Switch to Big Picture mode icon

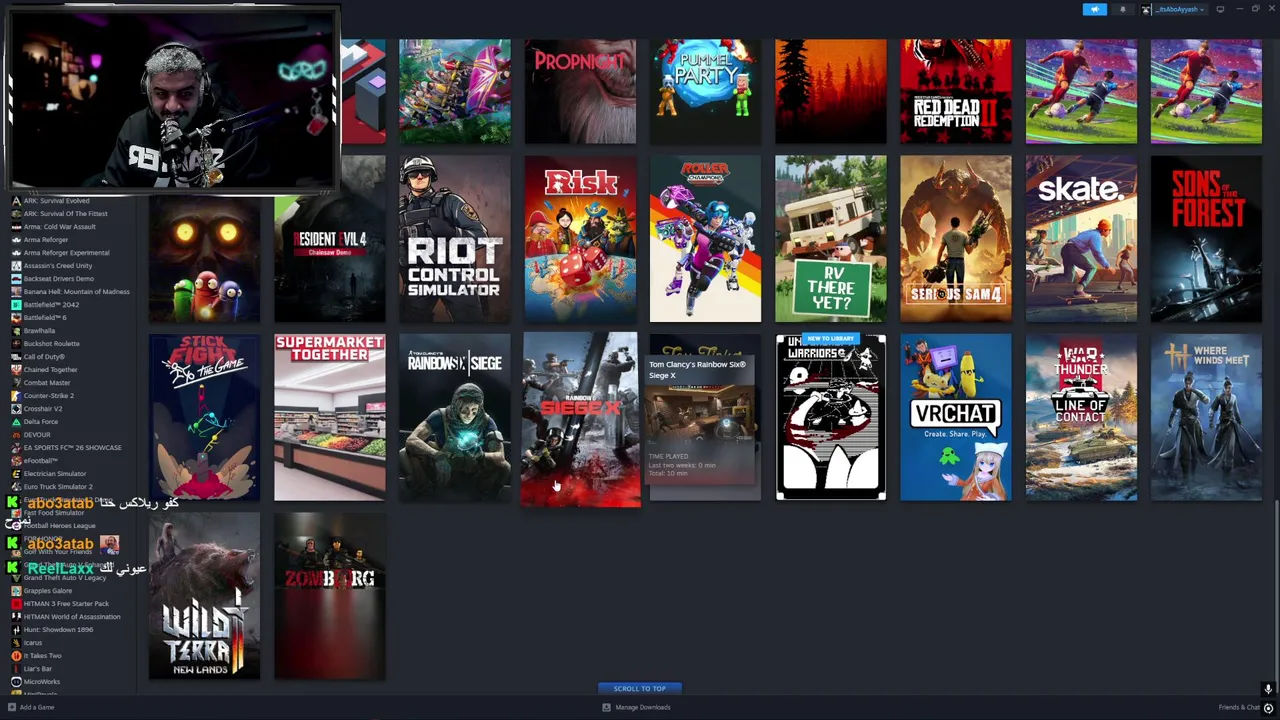(x=1220, y=9)
